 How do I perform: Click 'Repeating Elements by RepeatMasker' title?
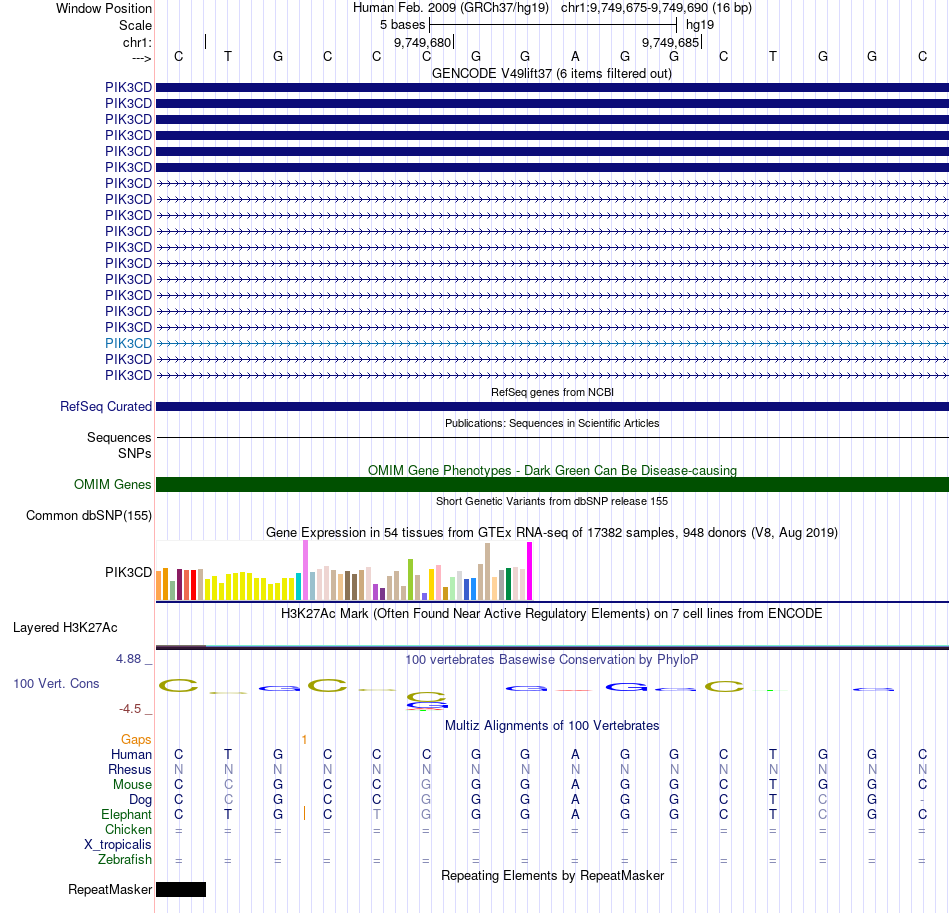click(x=553, y=876)
